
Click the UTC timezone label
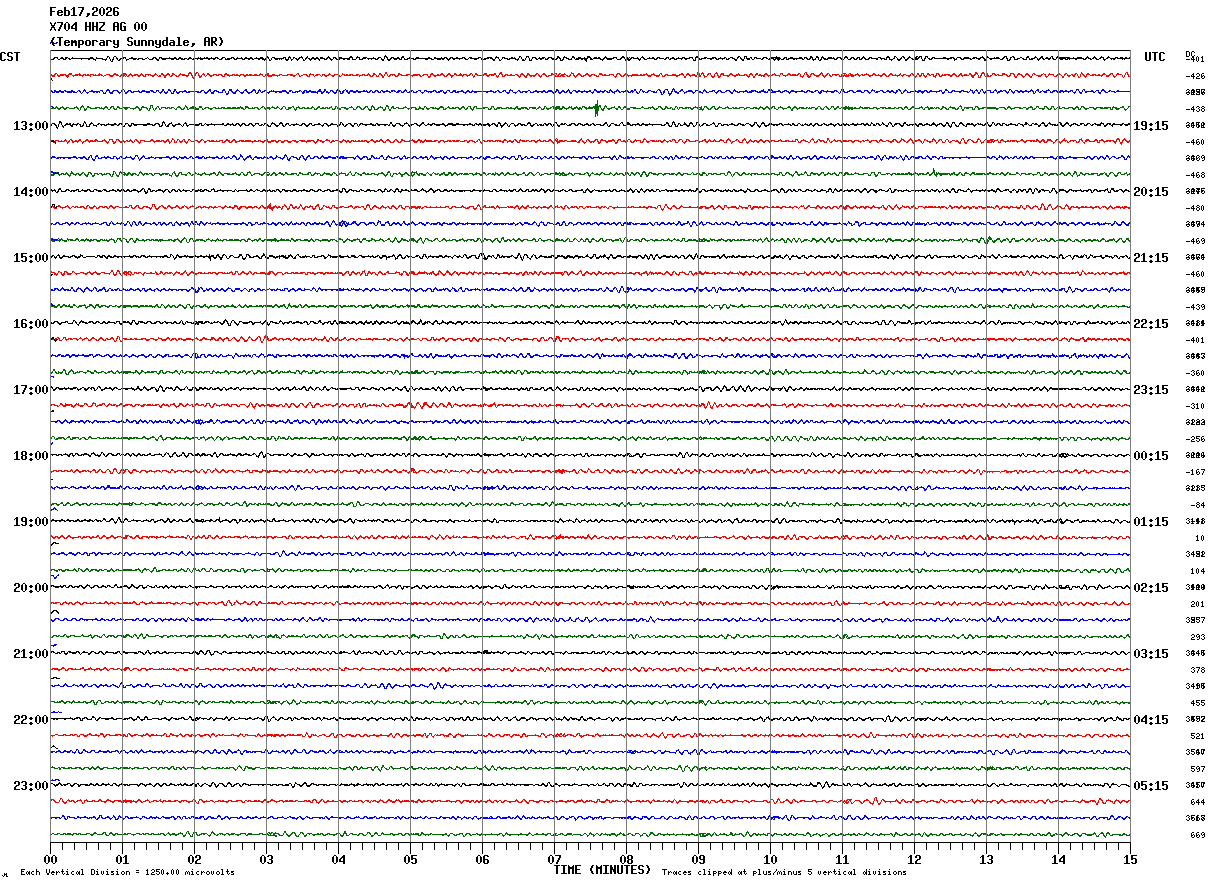tap(1155, 57)
